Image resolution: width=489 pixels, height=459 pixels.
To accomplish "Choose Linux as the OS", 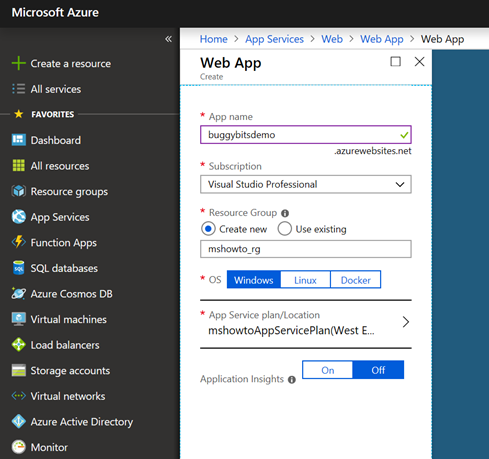I will coord(305,280).
